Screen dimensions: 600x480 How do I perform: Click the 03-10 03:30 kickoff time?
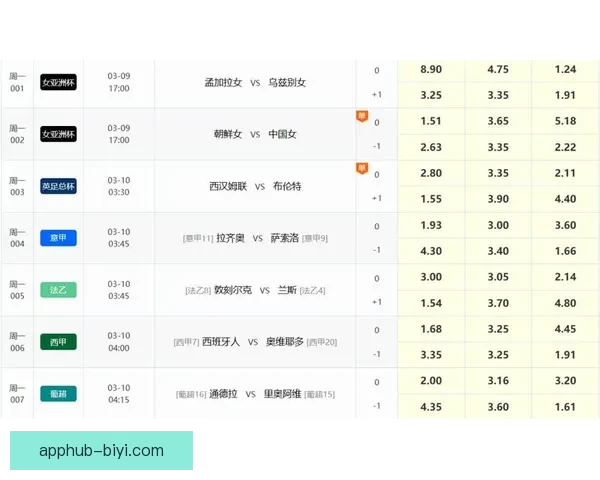pos(119,186)
